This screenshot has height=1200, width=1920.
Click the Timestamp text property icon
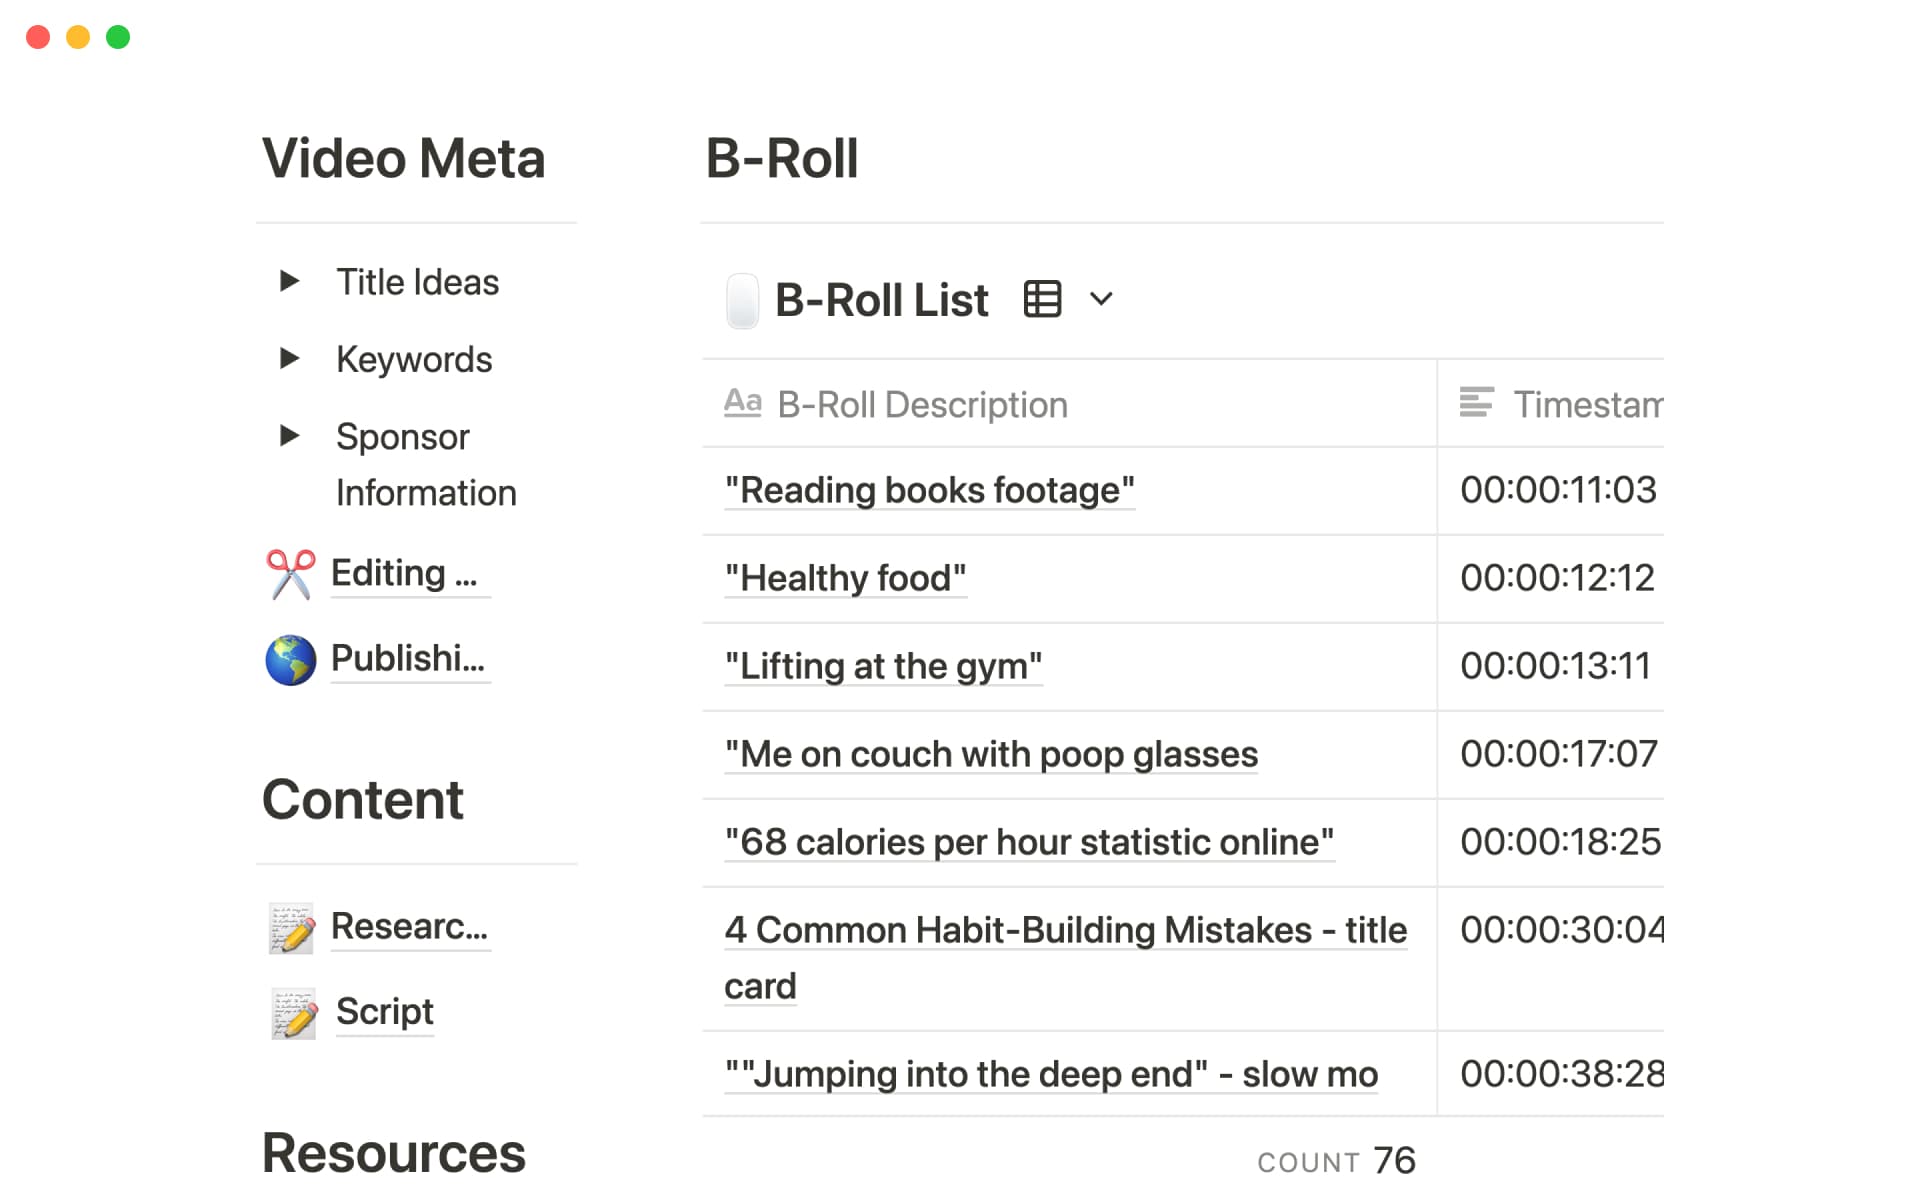(x=1476, y=402)
